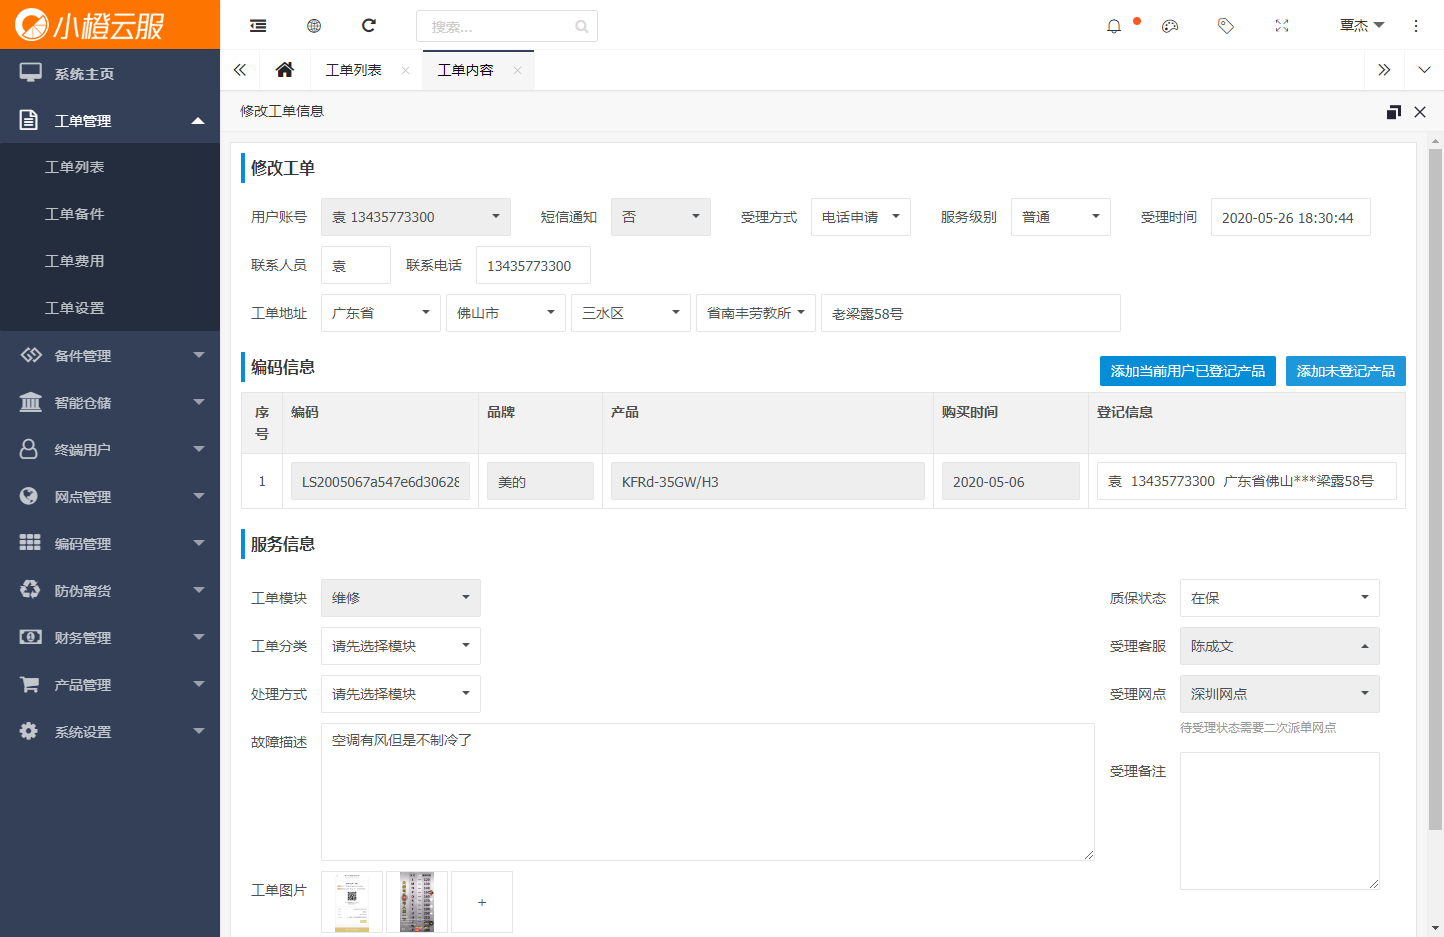
Task: Open the vertical three-dot more menu
Action: (x=1416, y=26)
